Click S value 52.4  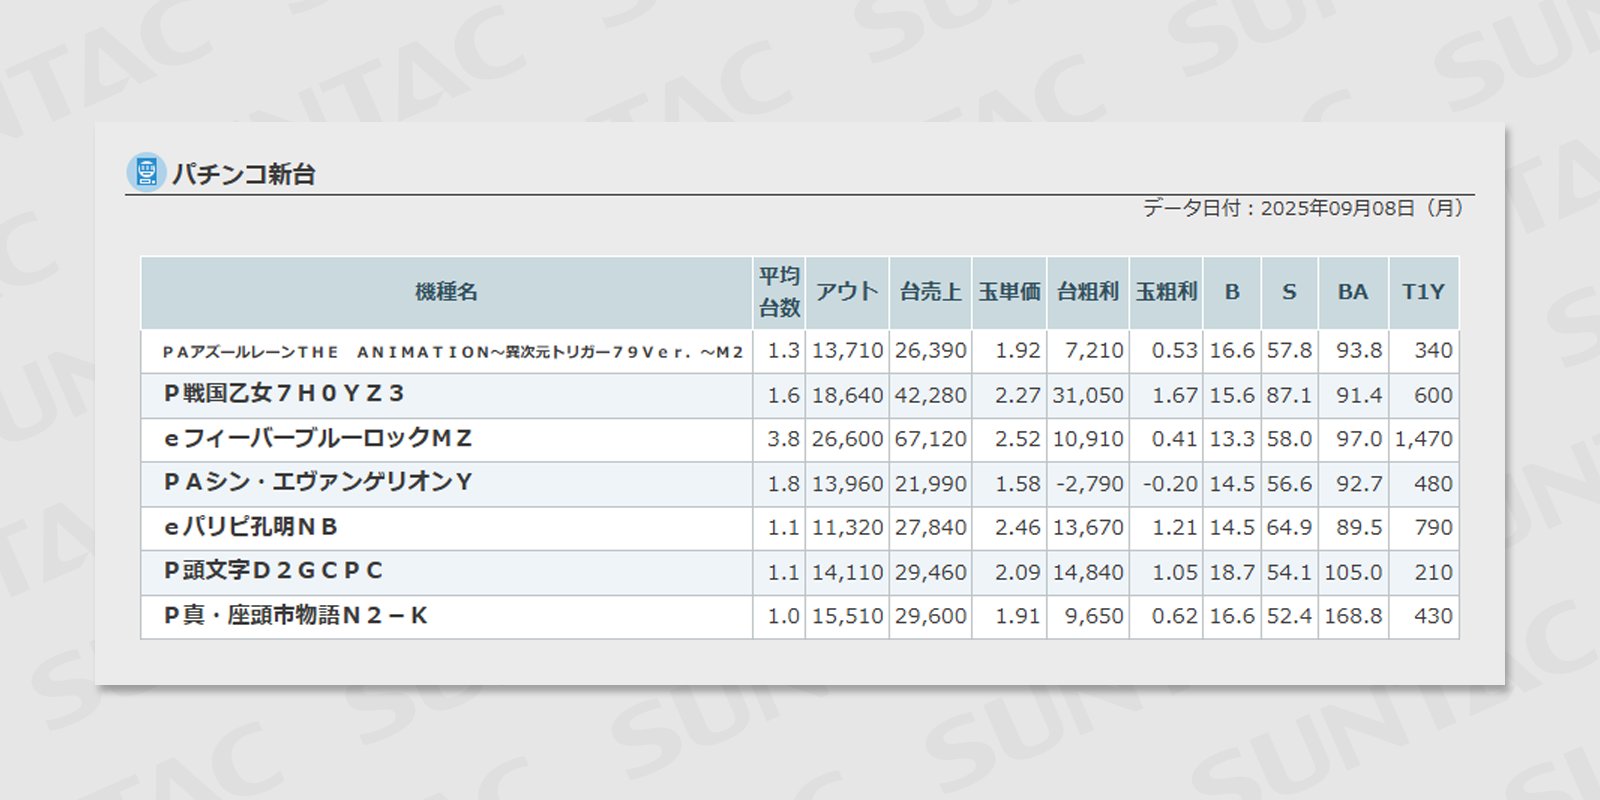tap(1289, 616)
